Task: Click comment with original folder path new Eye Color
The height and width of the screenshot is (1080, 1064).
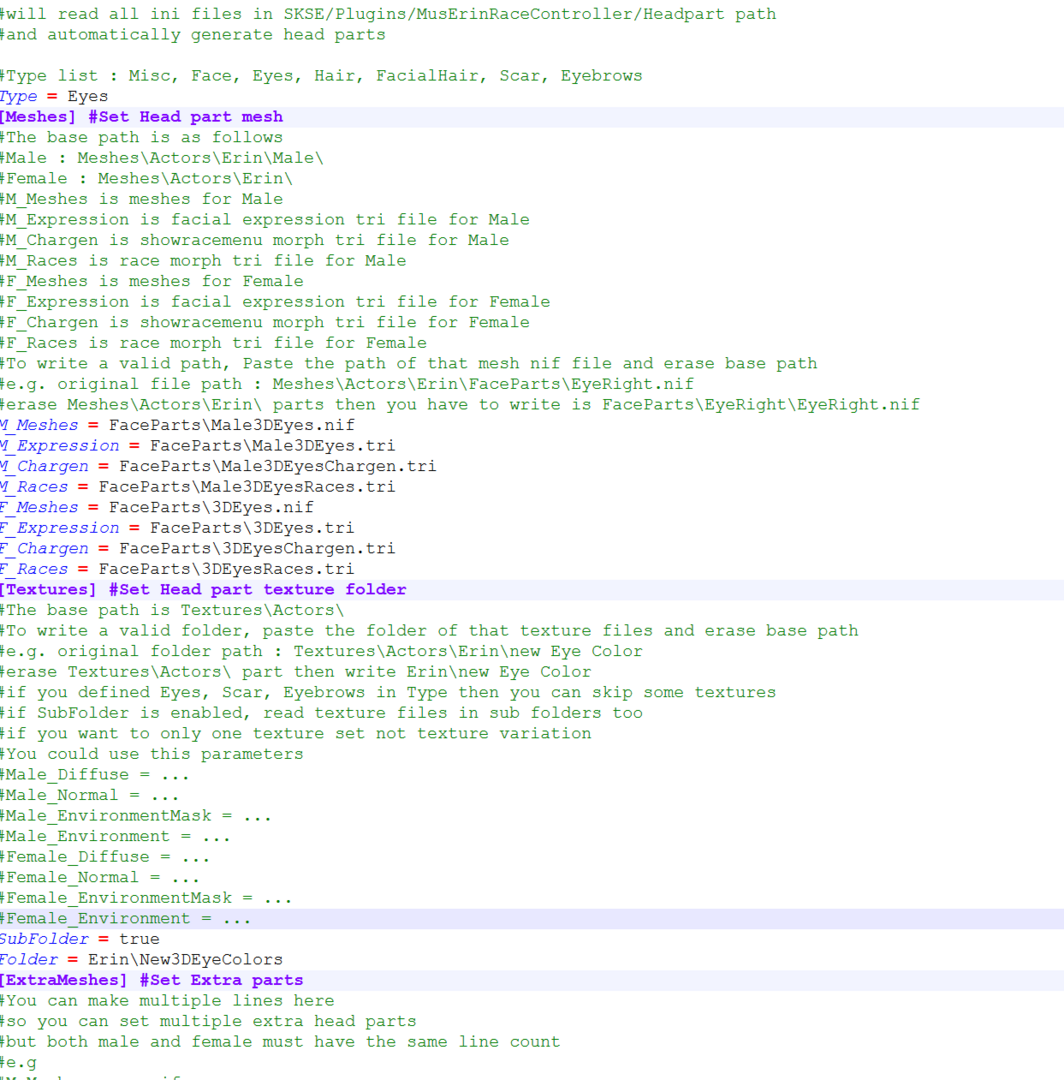Action: [x=321, y=652]
